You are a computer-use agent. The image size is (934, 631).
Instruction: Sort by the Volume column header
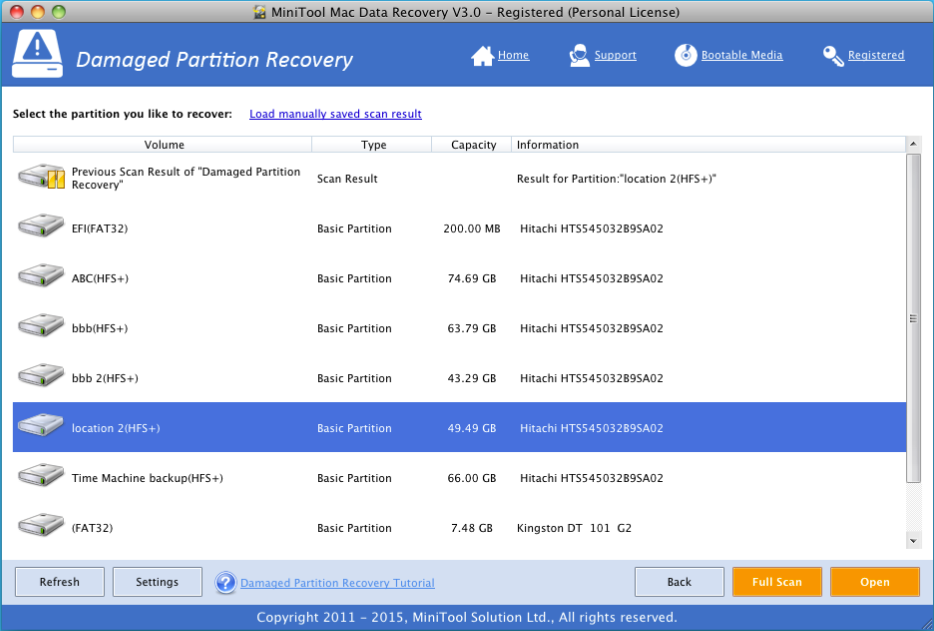coord(163,145)
